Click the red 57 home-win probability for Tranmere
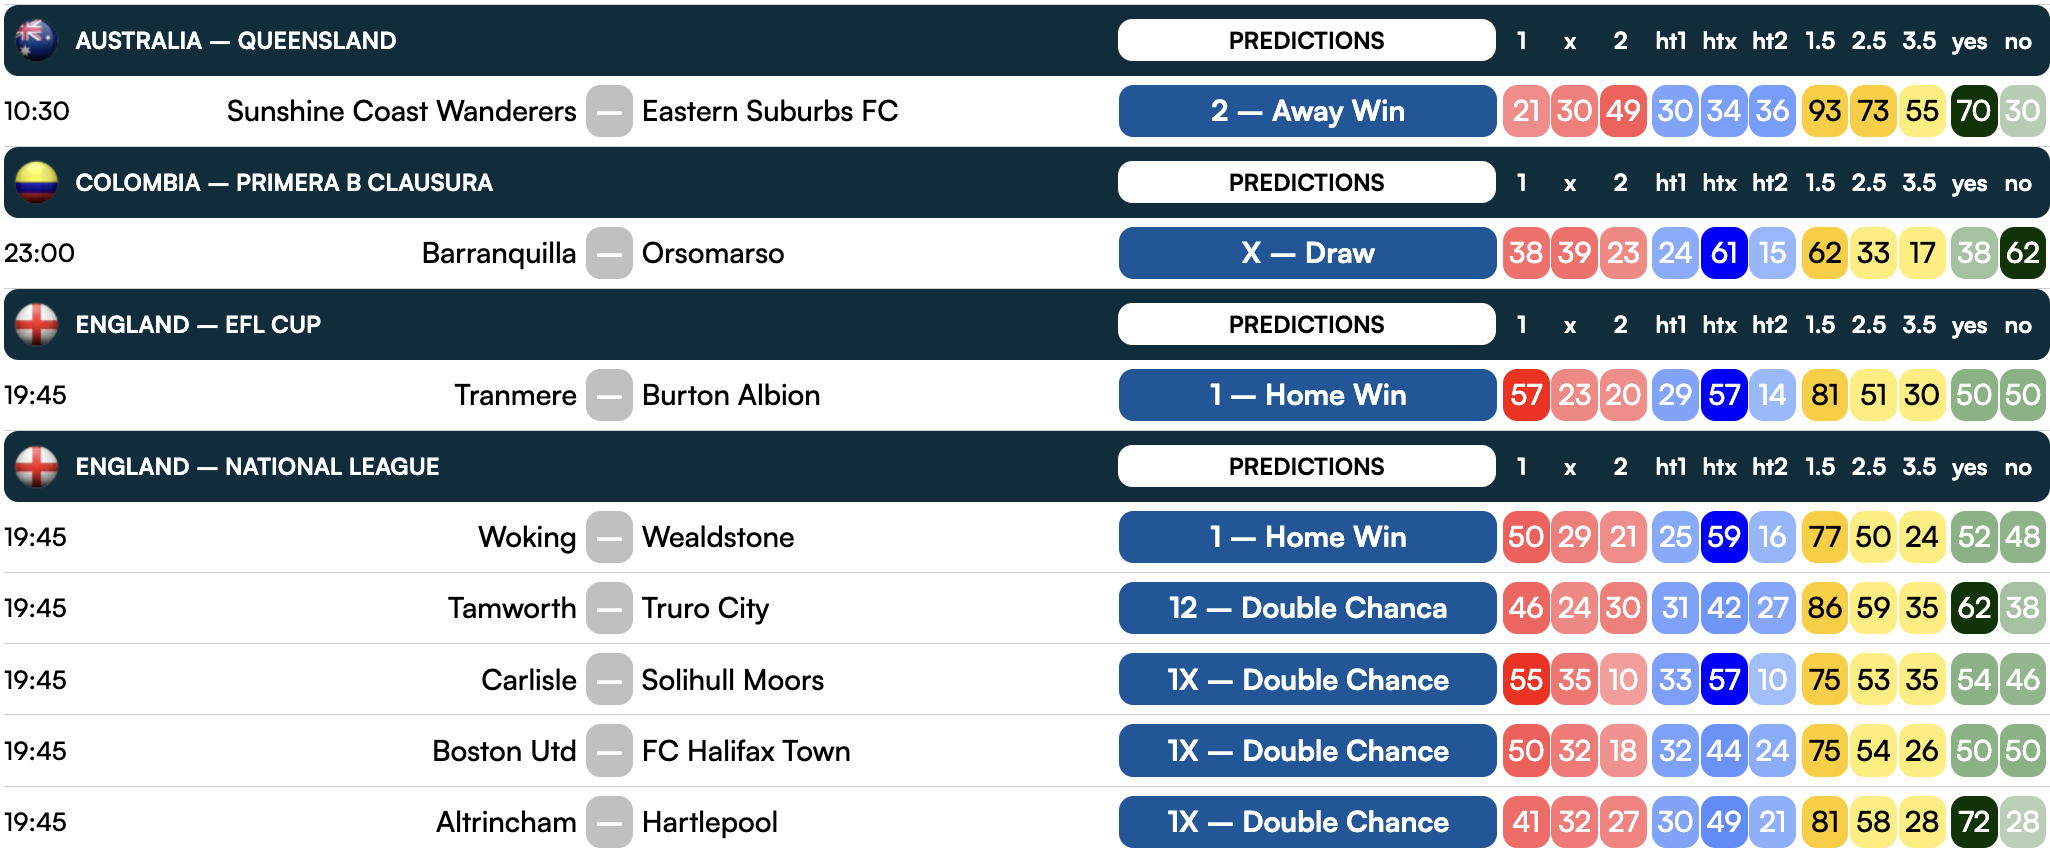This screenshot has width=2050, height=854. point(1525,395)
